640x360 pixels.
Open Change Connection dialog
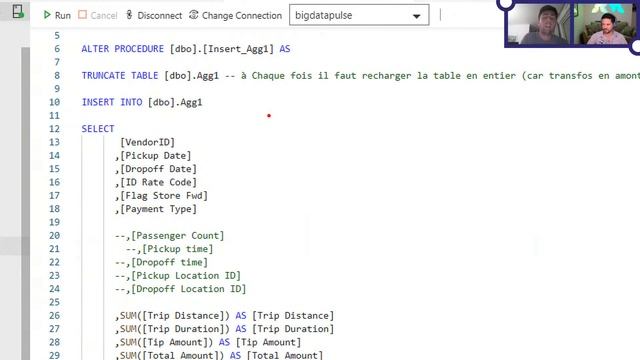click(236, 16)
